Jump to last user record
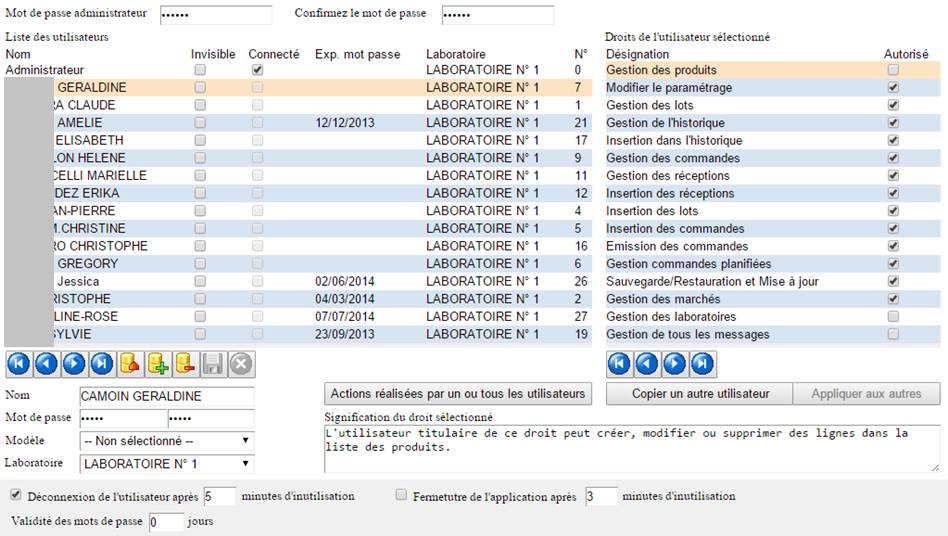The height and width of the screenshot is (536, 948). (102, 364)
